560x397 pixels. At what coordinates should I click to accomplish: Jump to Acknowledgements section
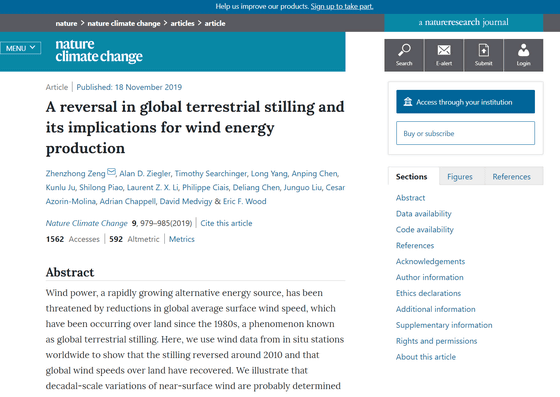(430, 262)
